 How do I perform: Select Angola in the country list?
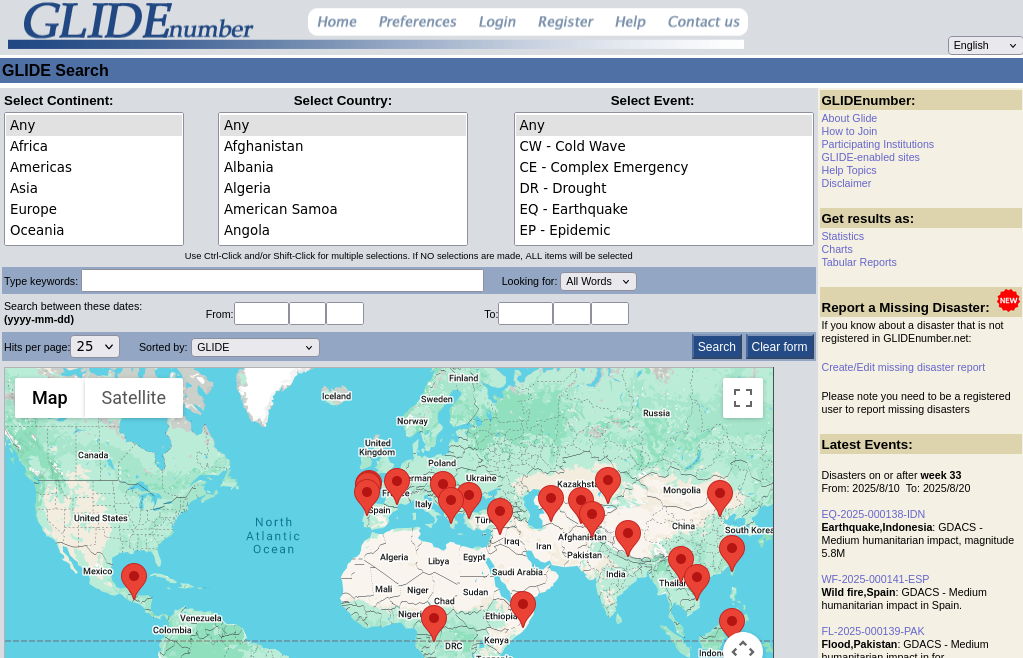pyautogui.click(x=343, y=230)
